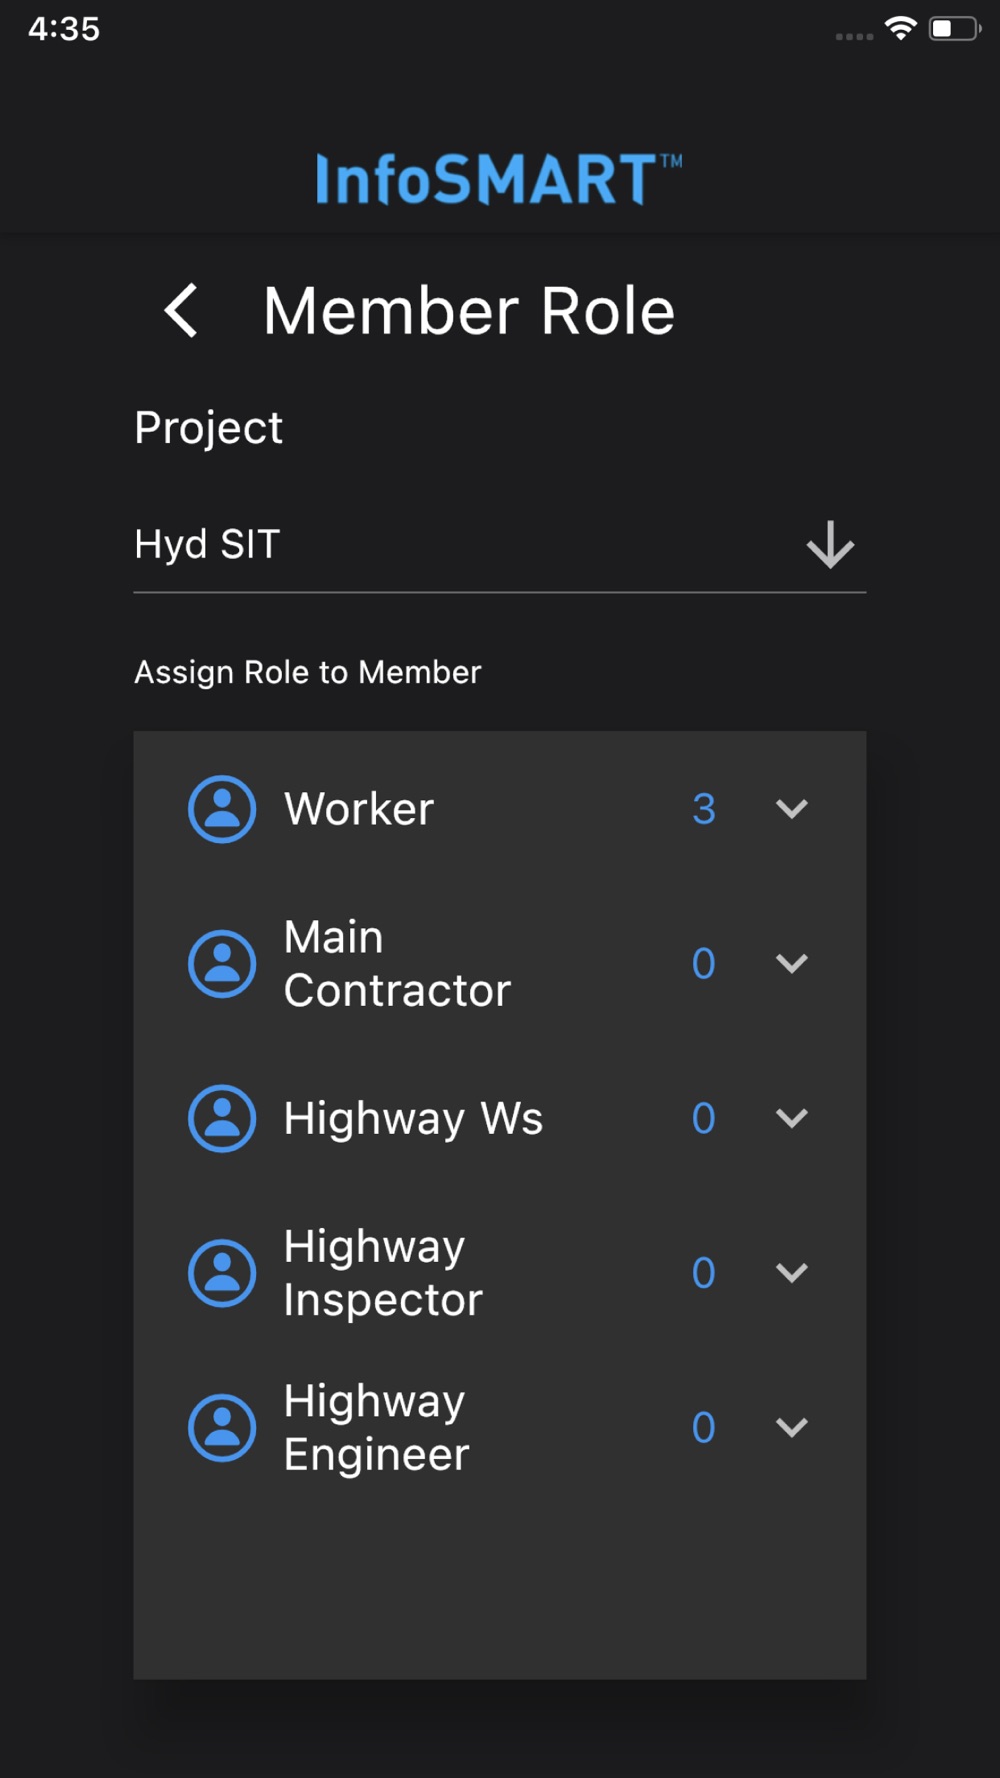Expand the Highway Ws chevron
Image resolution: width=1000 pixels, height=1778 pixels.
click(792, 1118)
